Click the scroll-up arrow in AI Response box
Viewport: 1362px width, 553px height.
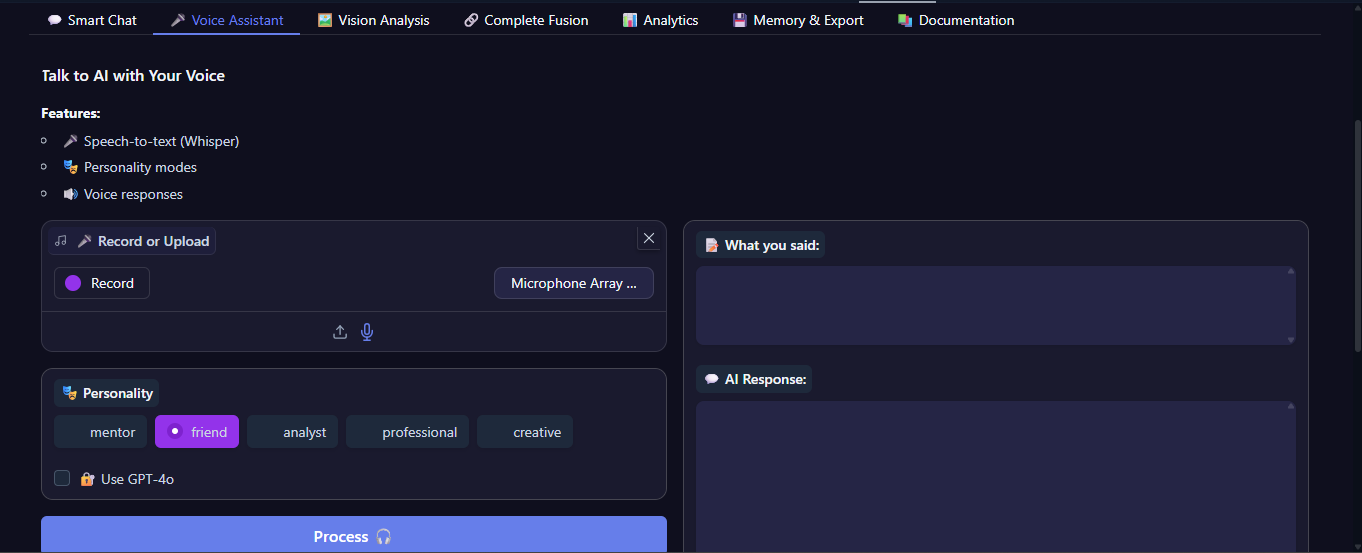pyautogui.click(x=1291, y=406)
